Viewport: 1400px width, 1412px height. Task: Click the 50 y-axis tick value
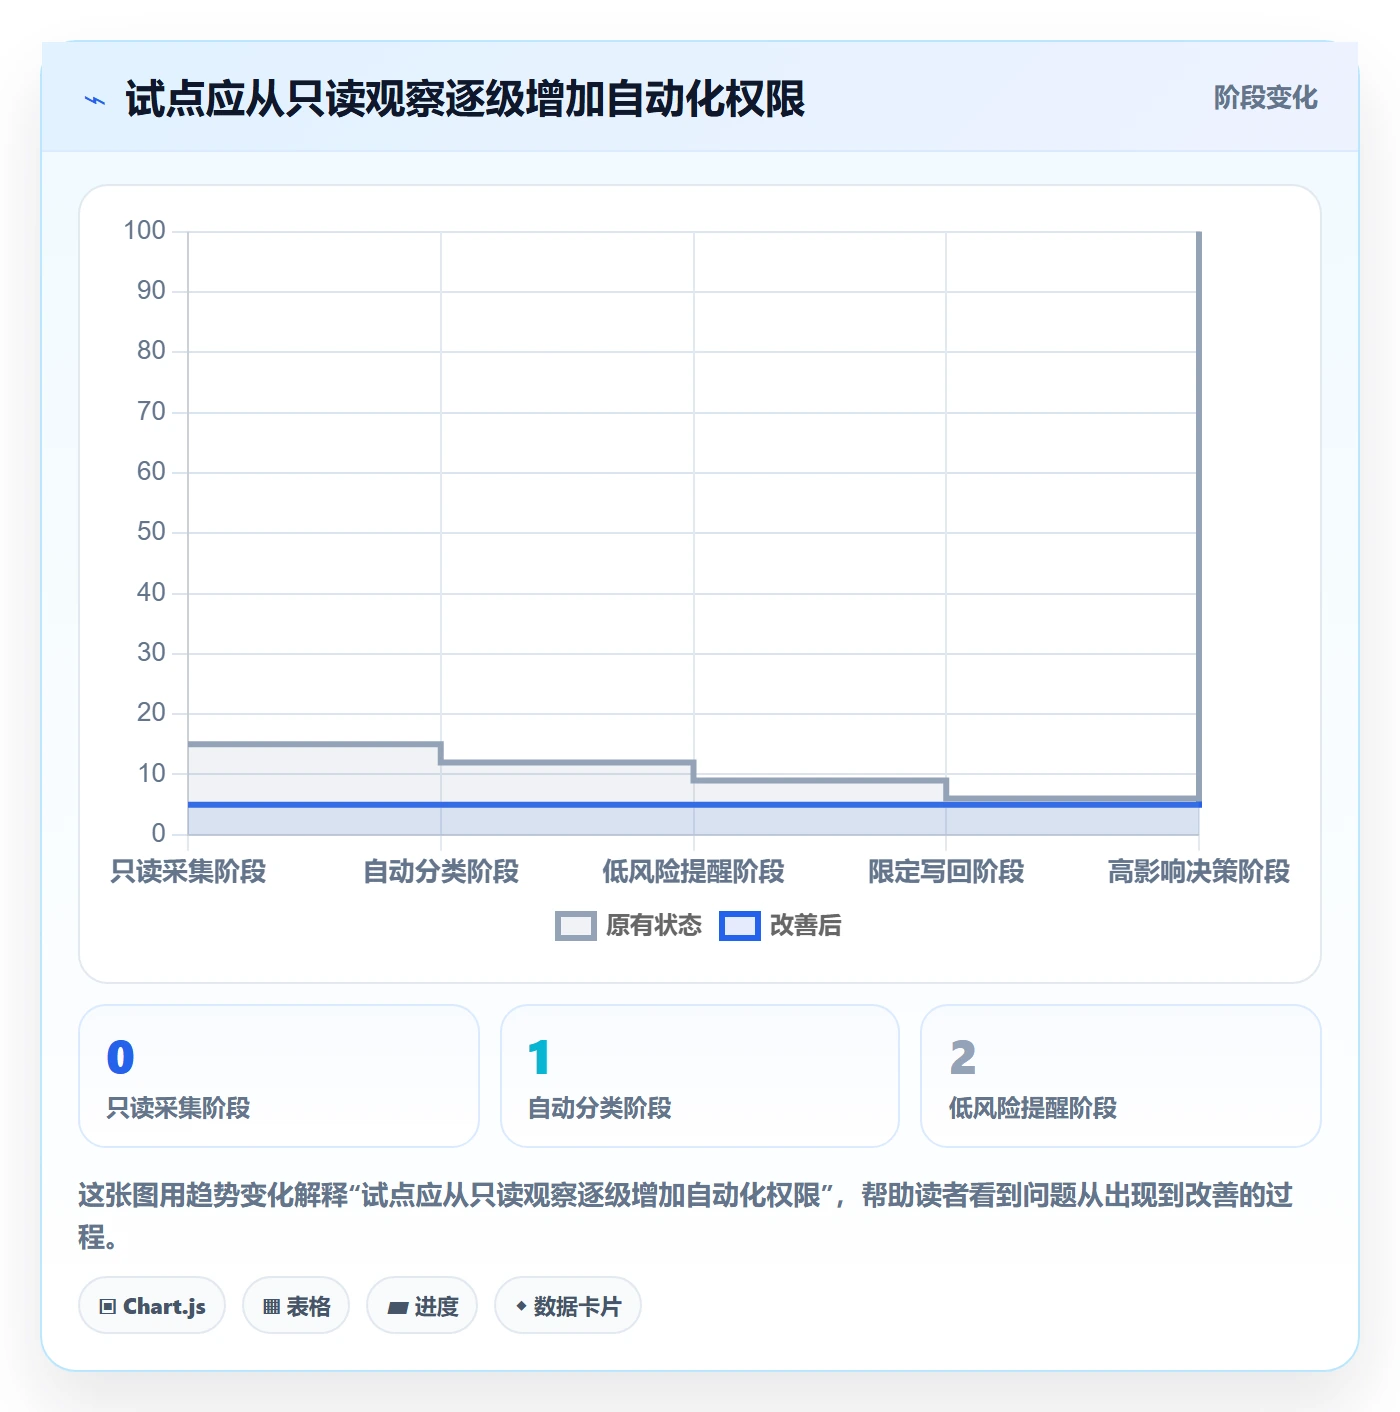point(151,532)
